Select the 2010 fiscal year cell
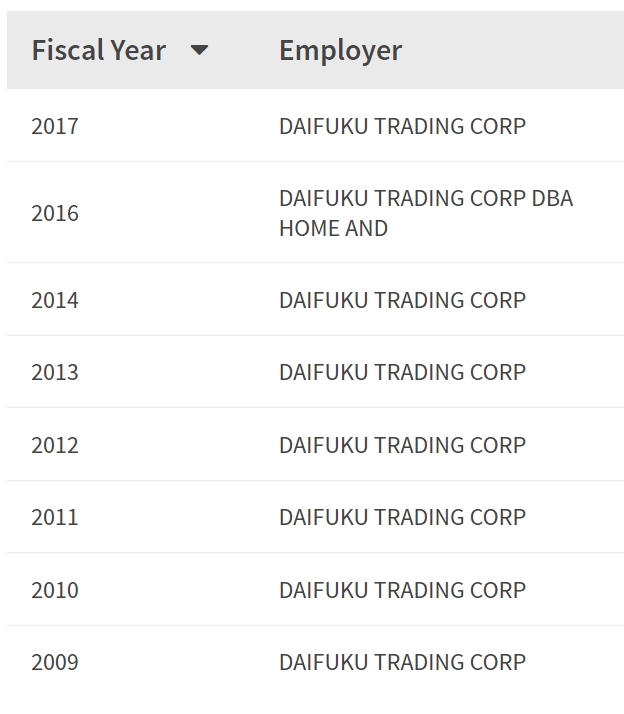624x714 pixels. tap(55, 590)
